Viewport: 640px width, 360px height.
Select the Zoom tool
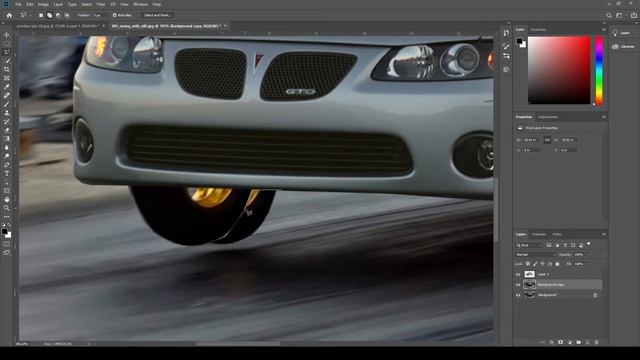(7, 208)
